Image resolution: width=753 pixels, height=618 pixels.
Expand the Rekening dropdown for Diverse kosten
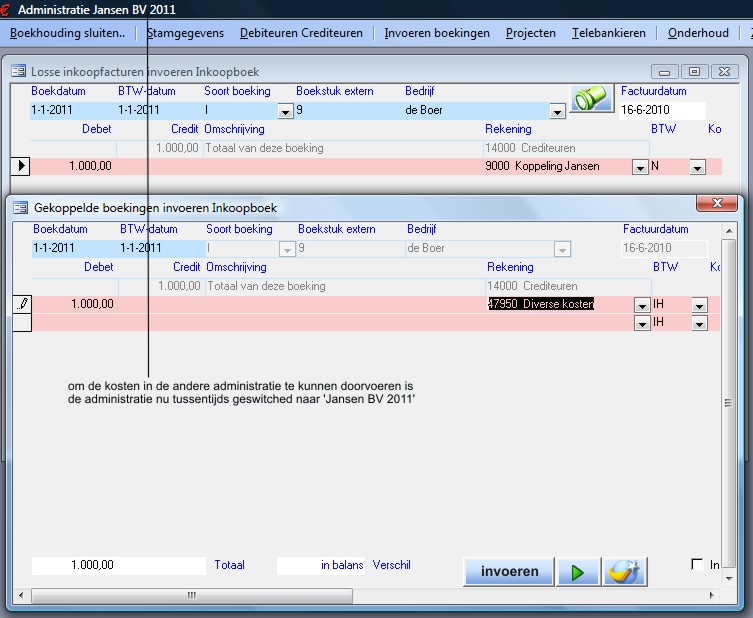click(x=641, y=305)
